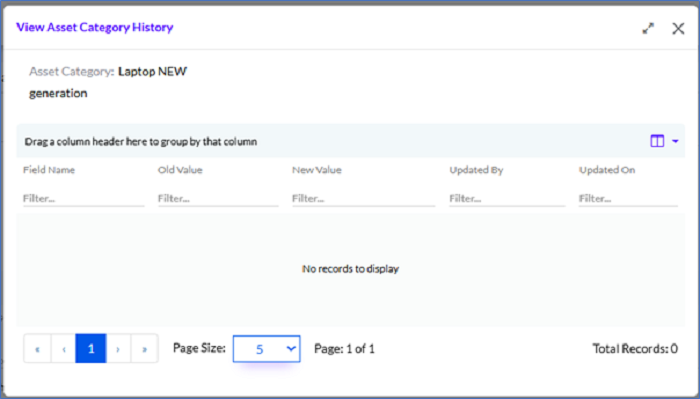Go to the previous page
The width and height of the screenshot is (700, 399).
63,349
